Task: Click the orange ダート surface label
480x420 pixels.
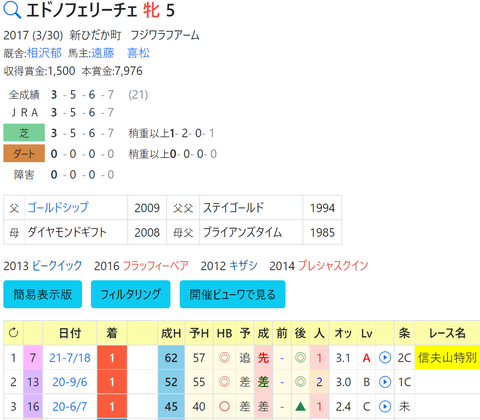Action: [24, 154]
